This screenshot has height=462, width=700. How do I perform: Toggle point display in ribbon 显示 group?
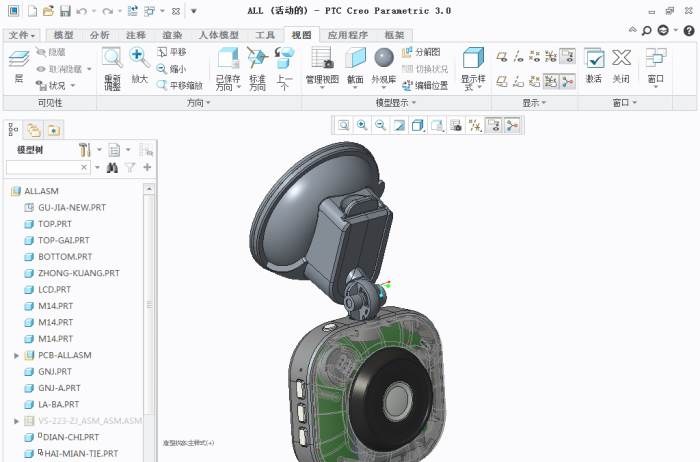(534, 56)
